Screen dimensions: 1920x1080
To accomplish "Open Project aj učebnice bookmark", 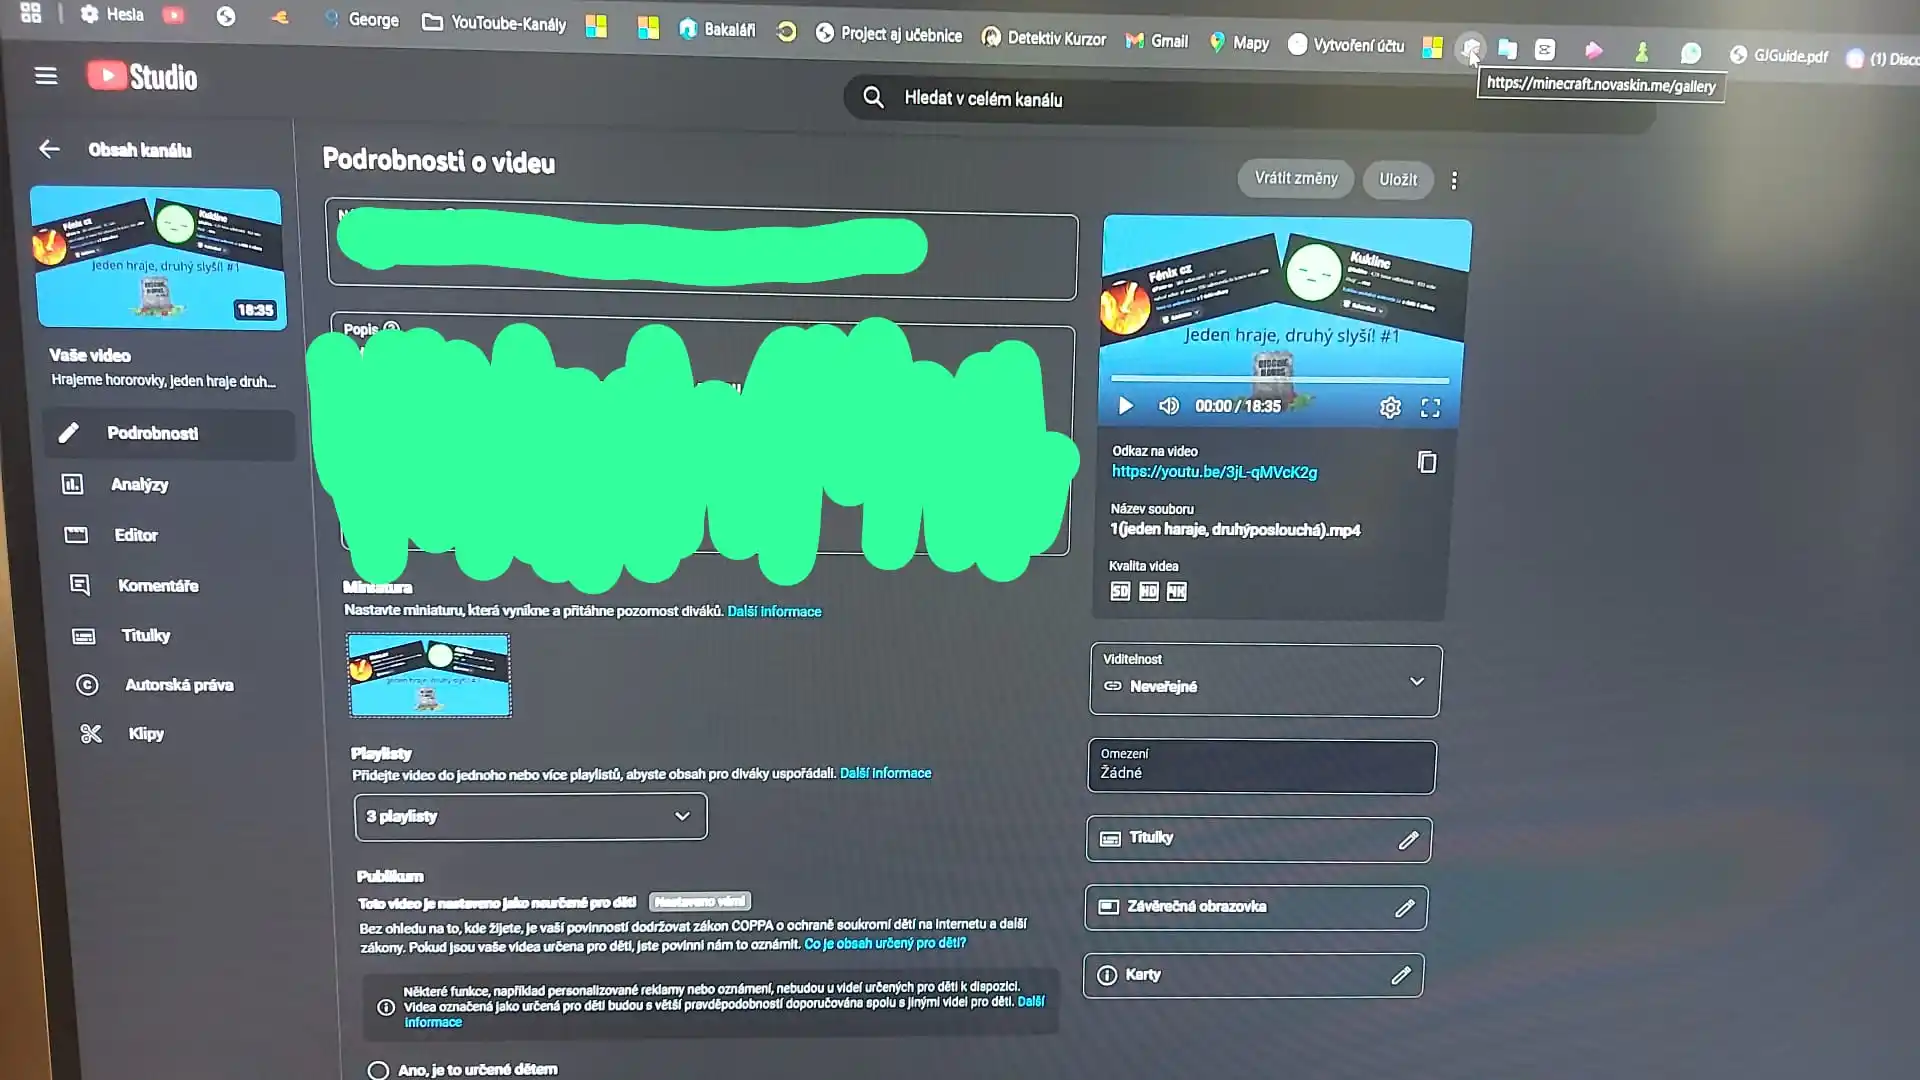I will (x=888, y=34).
